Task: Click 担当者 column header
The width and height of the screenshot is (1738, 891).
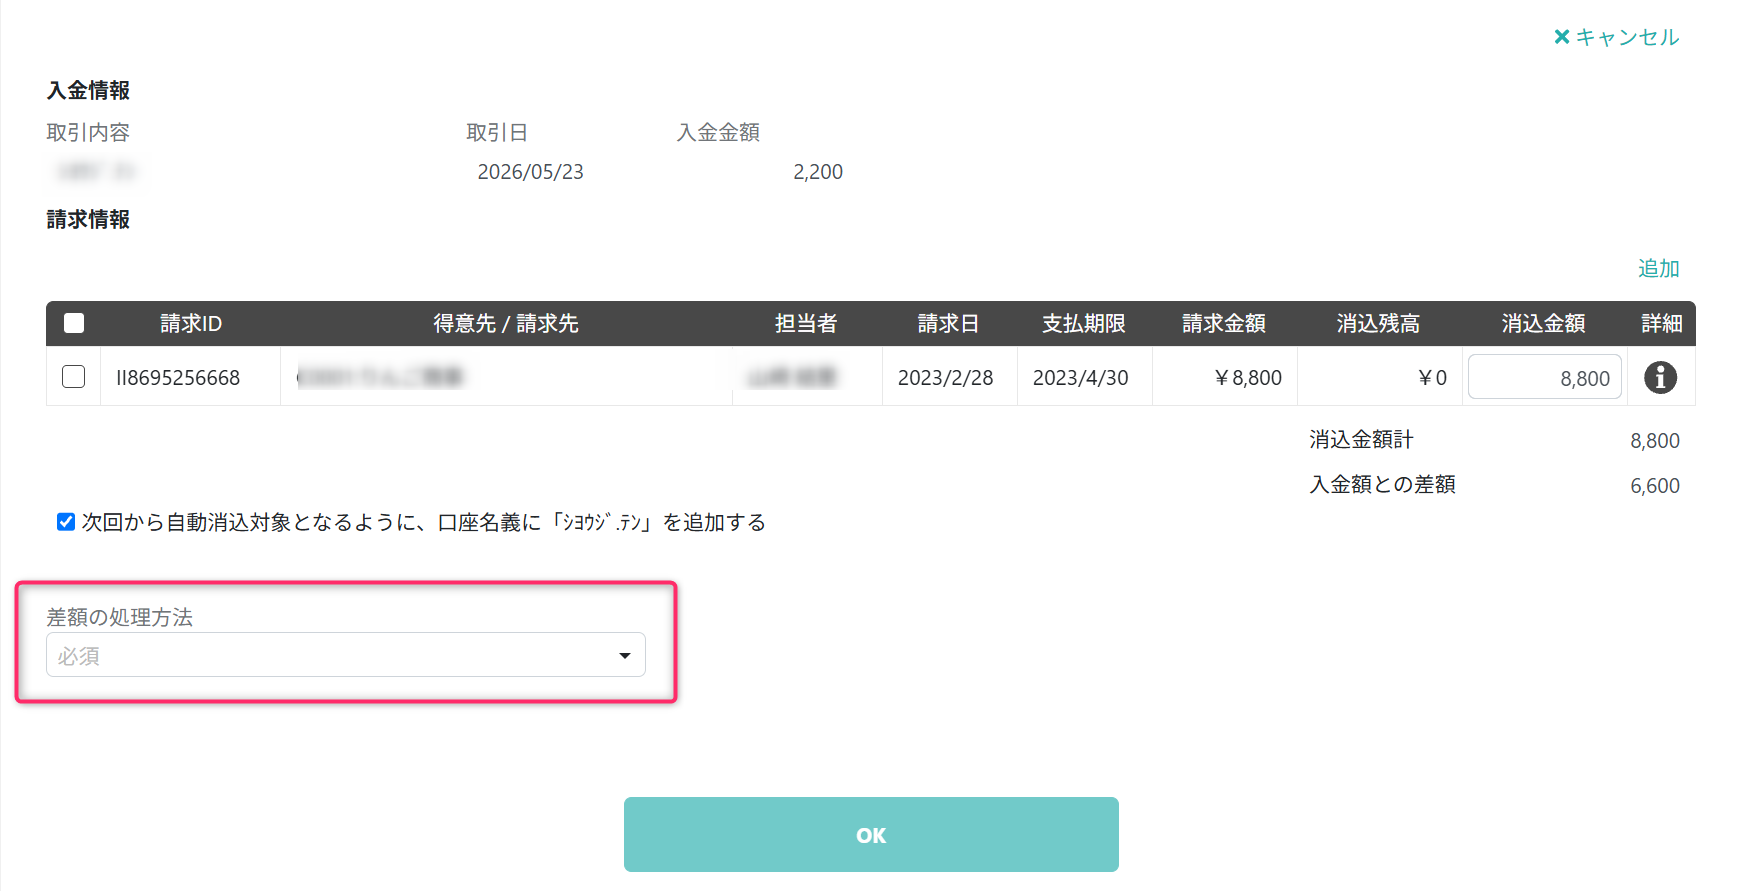Action: tap(806, 323)
